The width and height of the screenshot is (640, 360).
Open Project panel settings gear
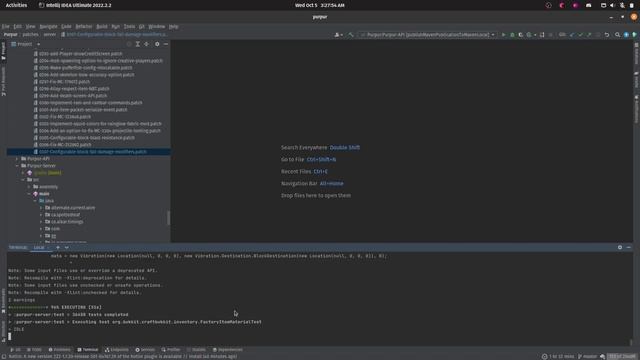(157, 44)
